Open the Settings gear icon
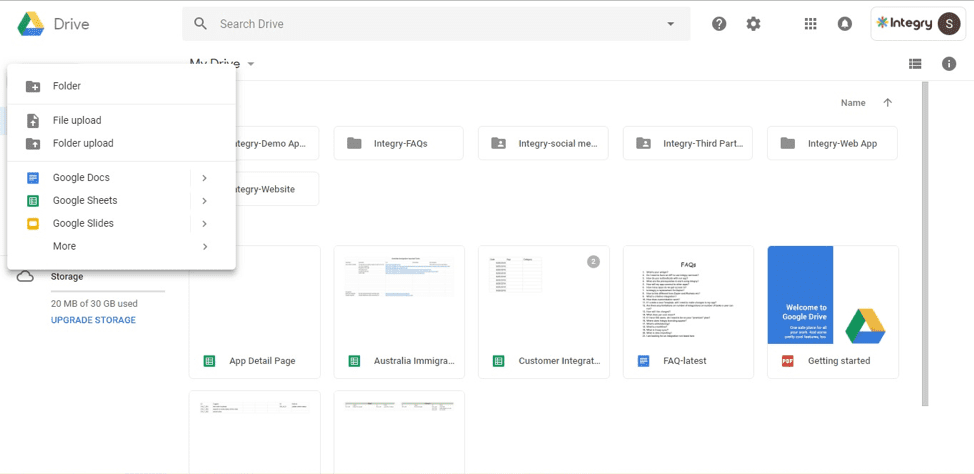Image resolution: width=974 pixels, height=474 pixels. point(753,24)
